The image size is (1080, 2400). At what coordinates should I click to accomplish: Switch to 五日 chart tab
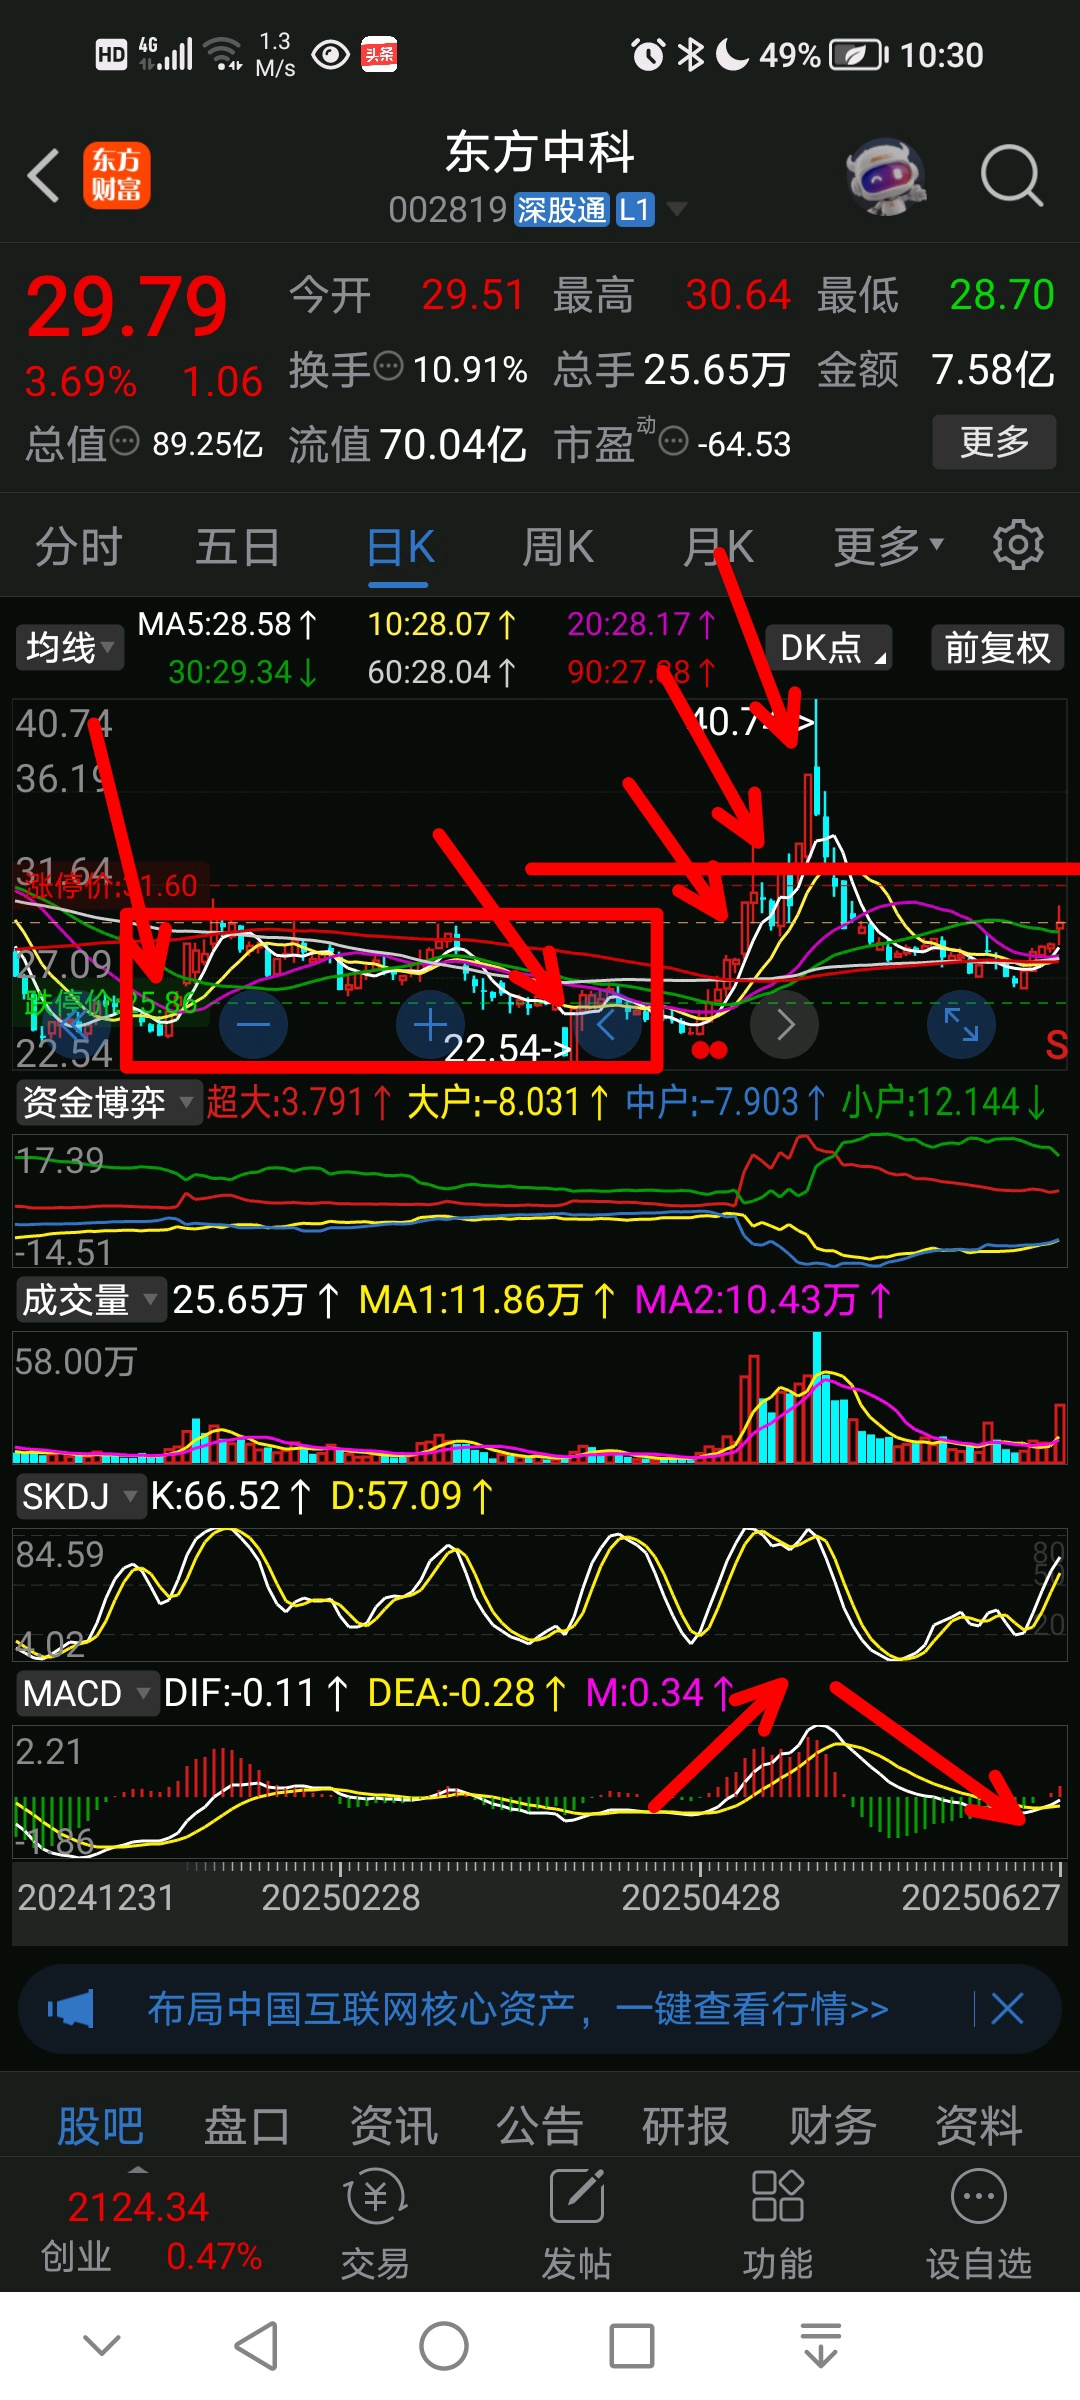click(237, 547)
